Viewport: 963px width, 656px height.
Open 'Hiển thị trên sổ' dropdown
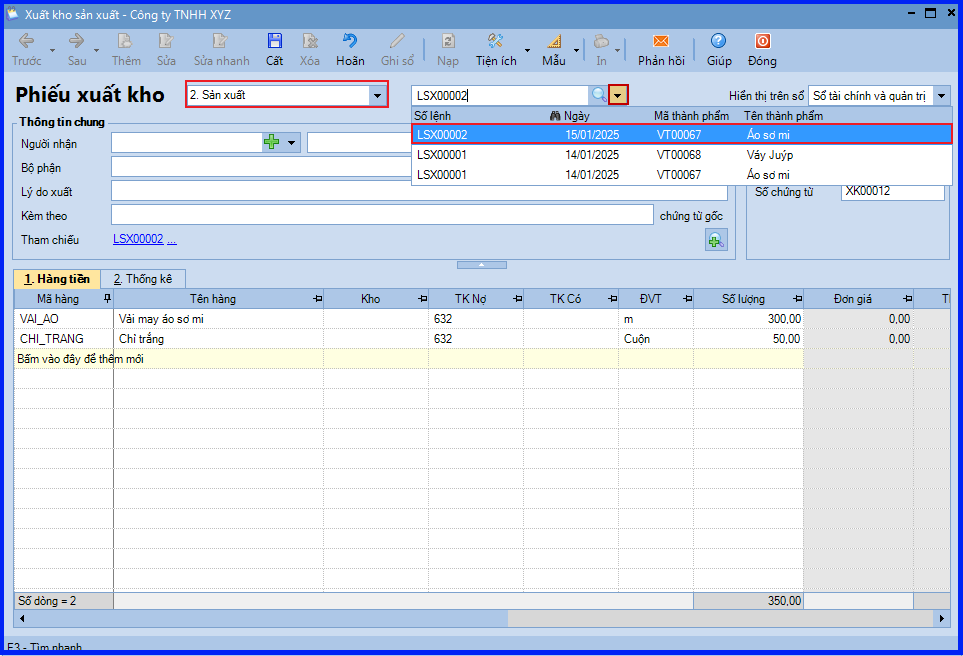tap(942, 96)
